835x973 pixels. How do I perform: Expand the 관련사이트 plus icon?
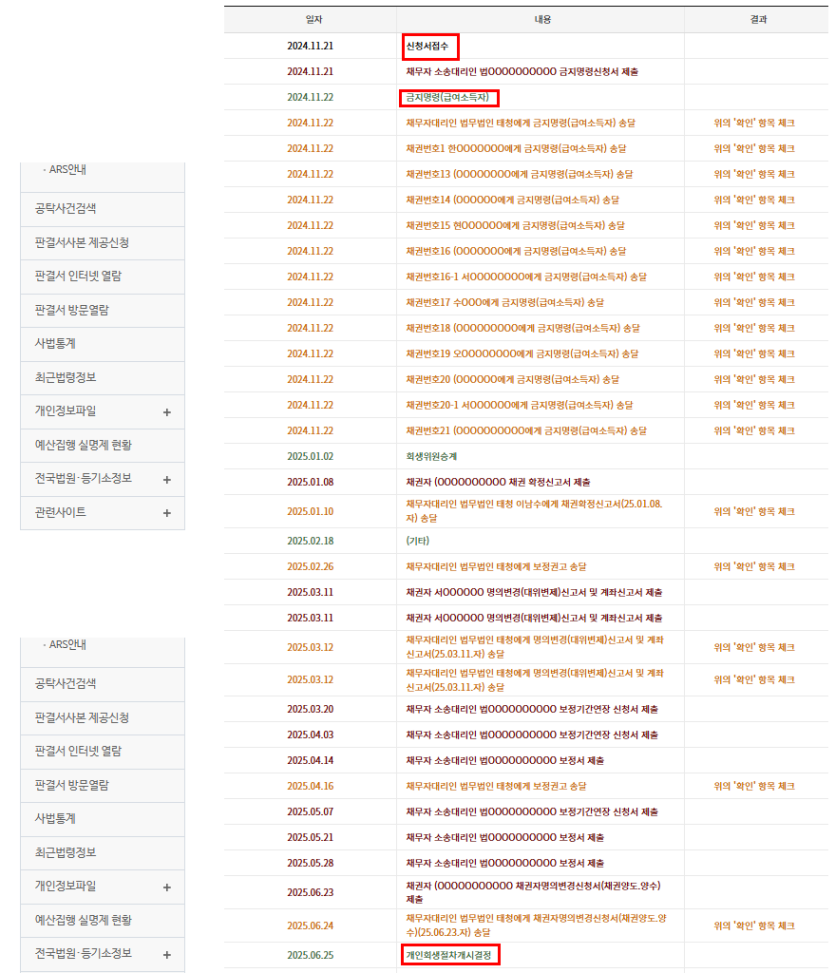click(x=167, y=513)
